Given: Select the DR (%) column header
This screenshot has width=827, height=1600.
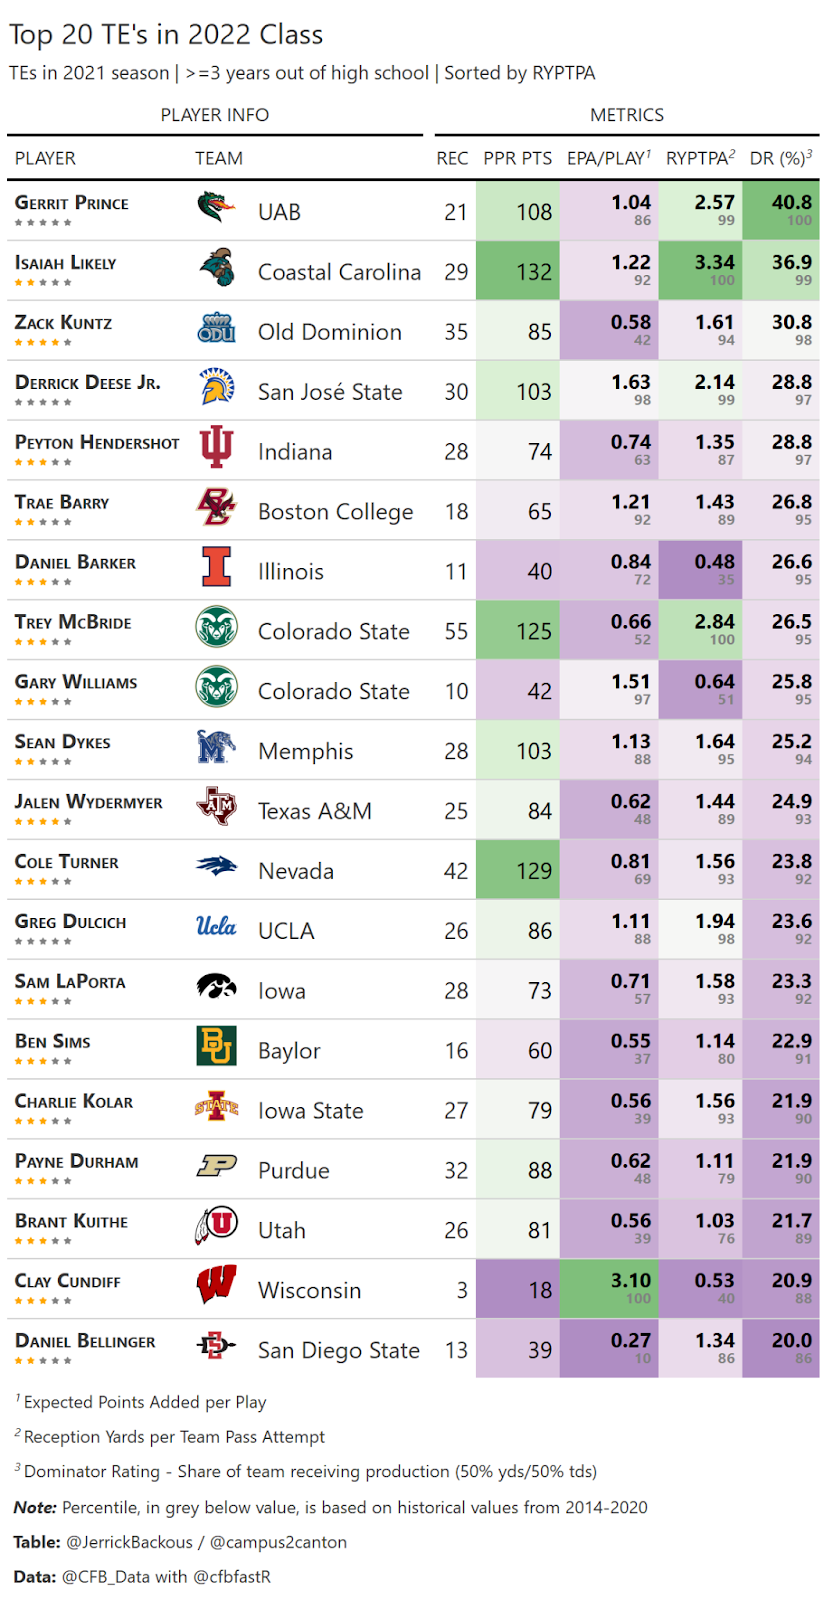Looking at the screenshot, I should tap(781, 158).
